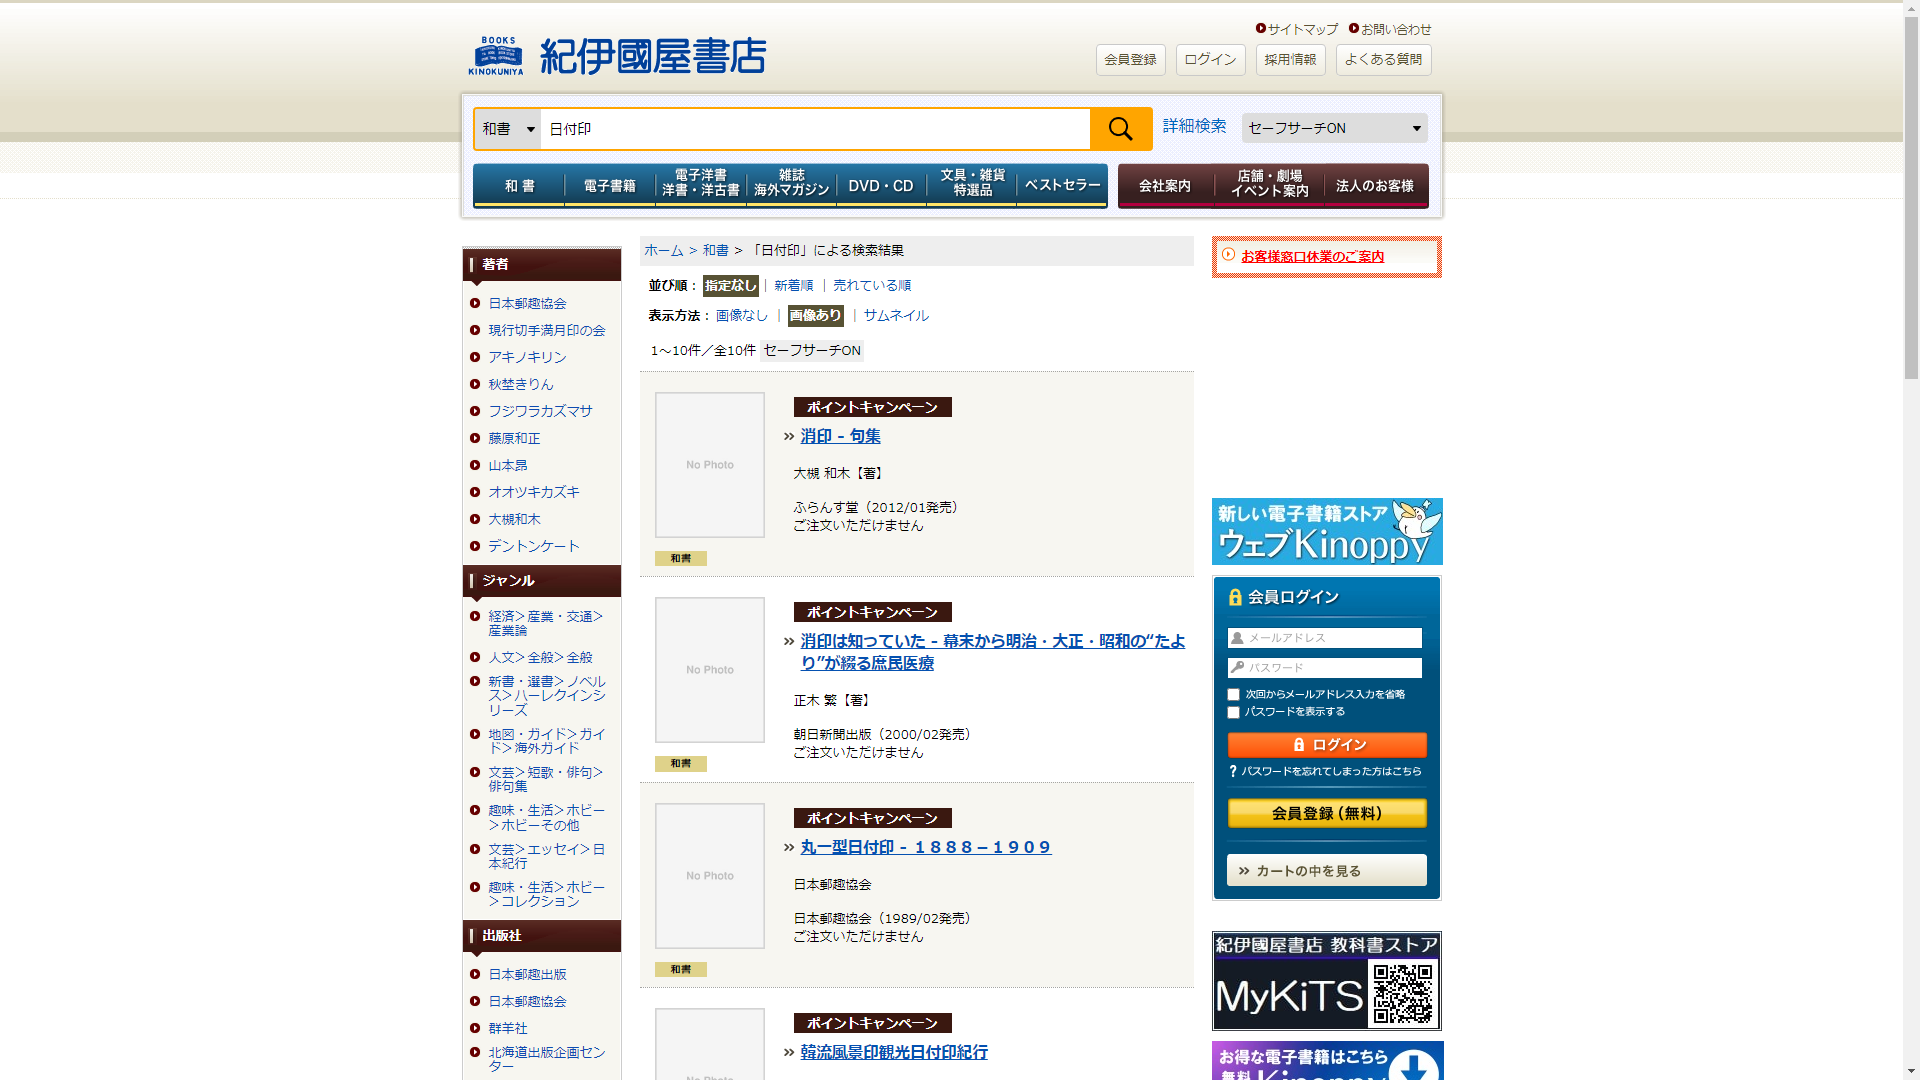
Task: Open the Web Kinoppy e-book store banner
Action: [x=1326, y=532]
